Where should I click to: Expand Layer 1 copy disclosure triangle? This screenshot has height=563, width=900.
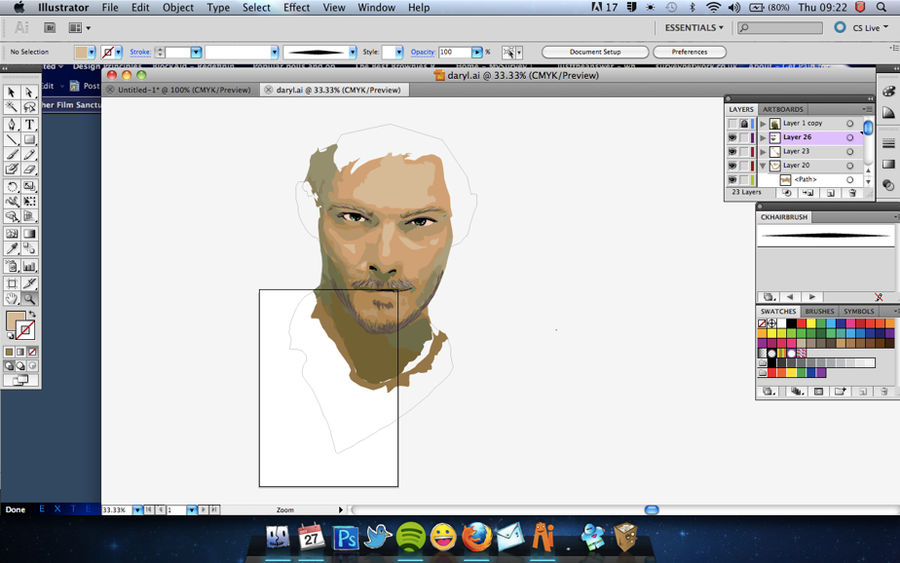763,123
